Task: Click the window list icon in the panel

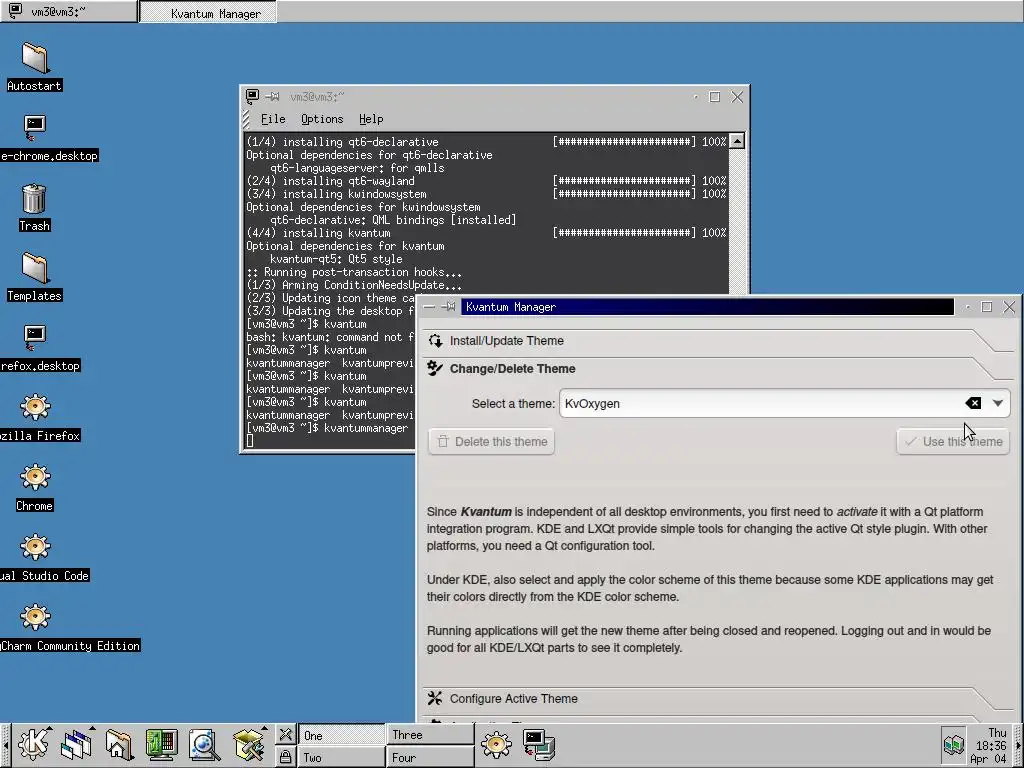Action: [76, 744]
